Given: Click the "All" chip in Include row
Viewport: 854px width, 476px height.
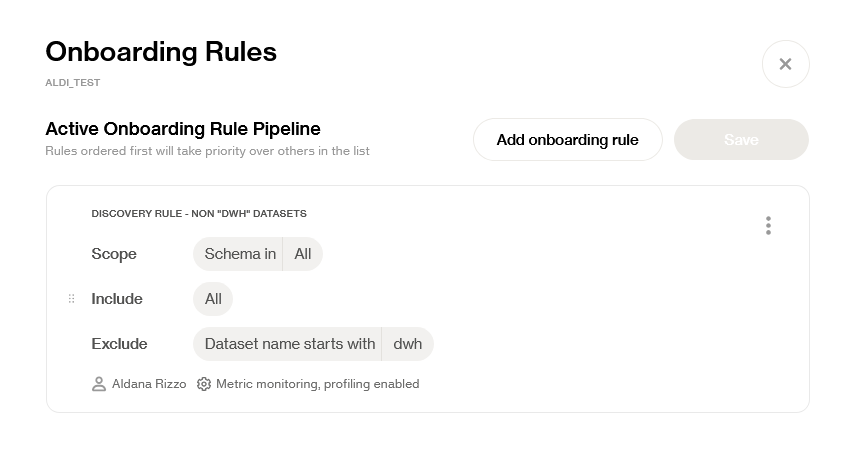Looking at the screenshot, I should (x=213, y=299).
